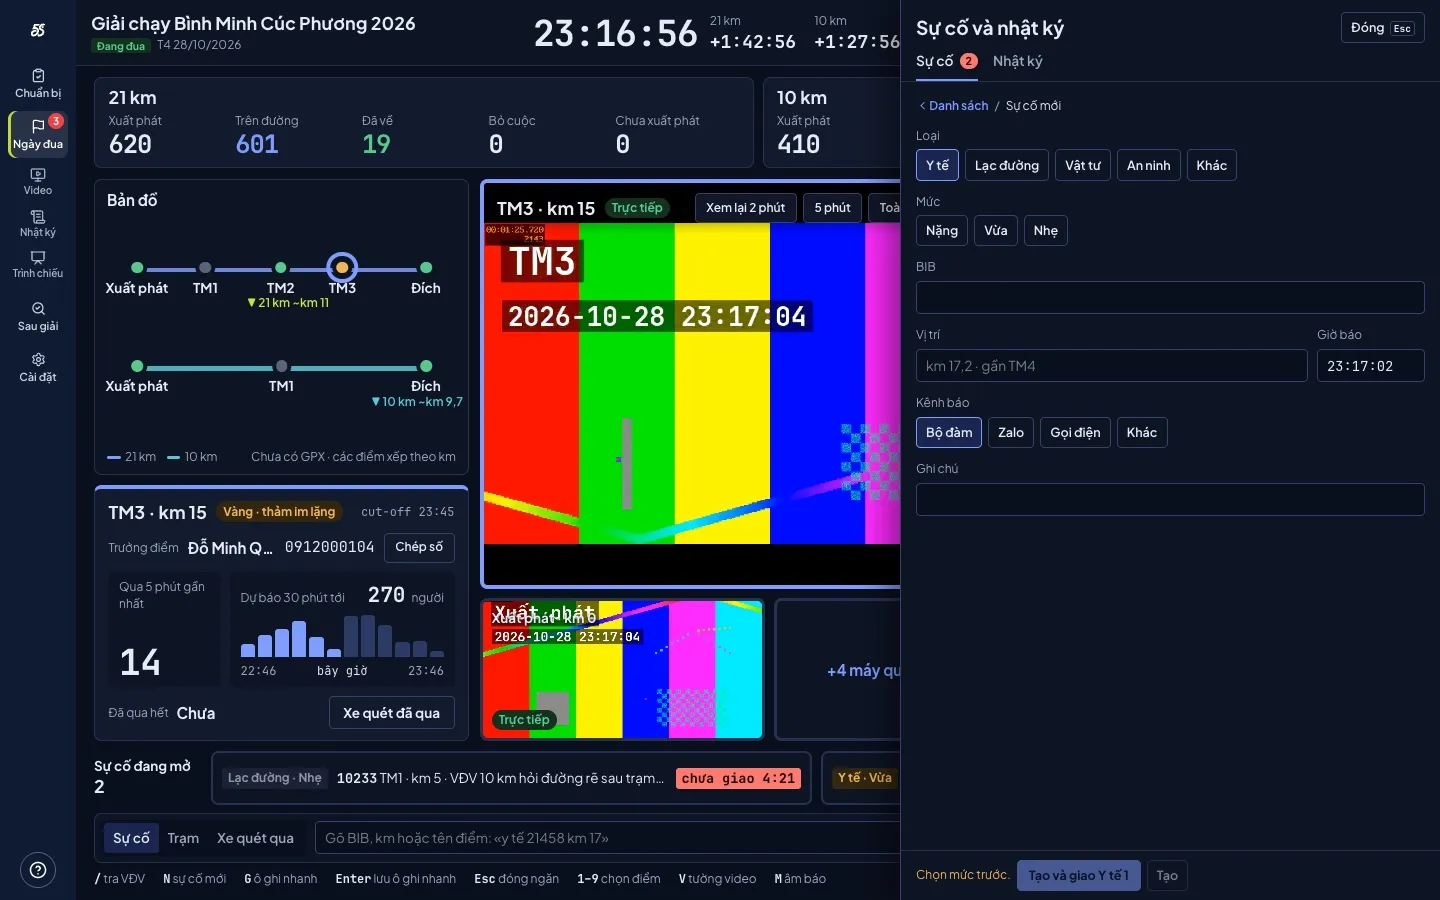Click the Ghi chú note field
This screenshot has width=1440, height=900.
pyautogui.click(x=1170, y=499)
